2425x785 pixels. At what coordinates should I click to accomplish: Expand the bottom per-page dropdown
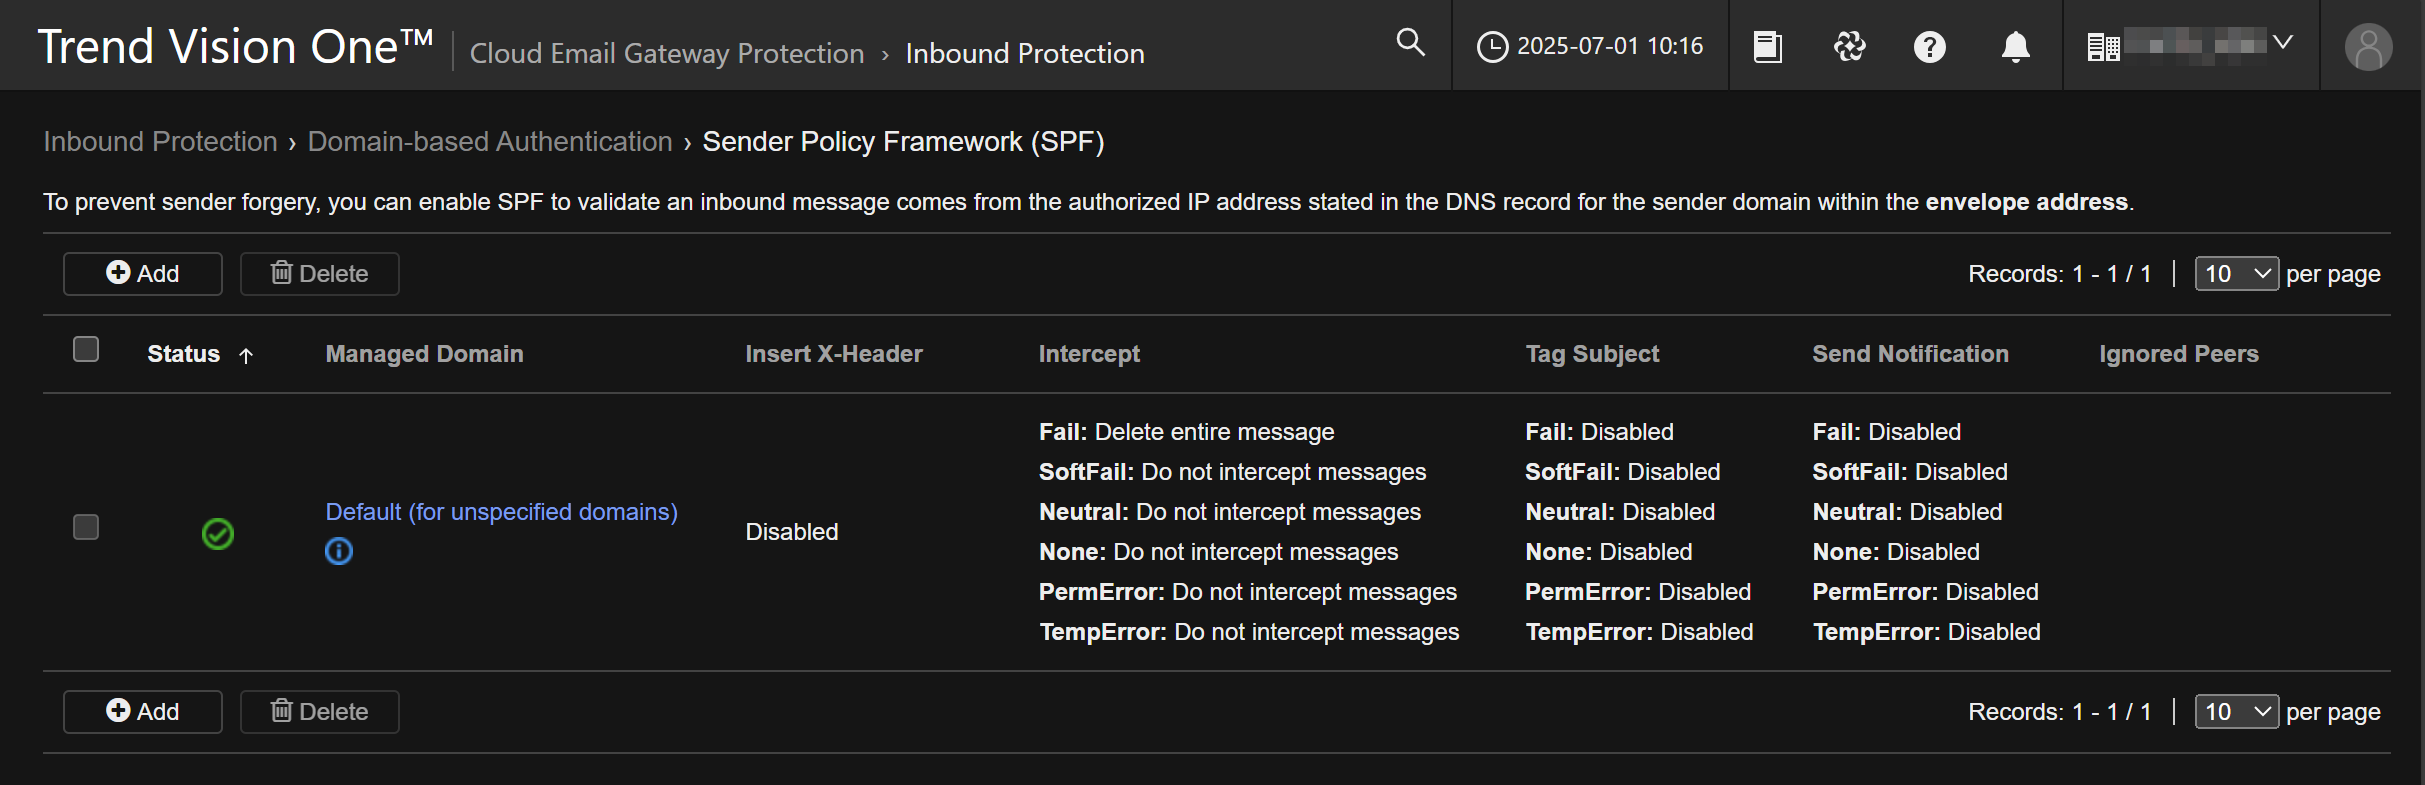pos(2236,712)
